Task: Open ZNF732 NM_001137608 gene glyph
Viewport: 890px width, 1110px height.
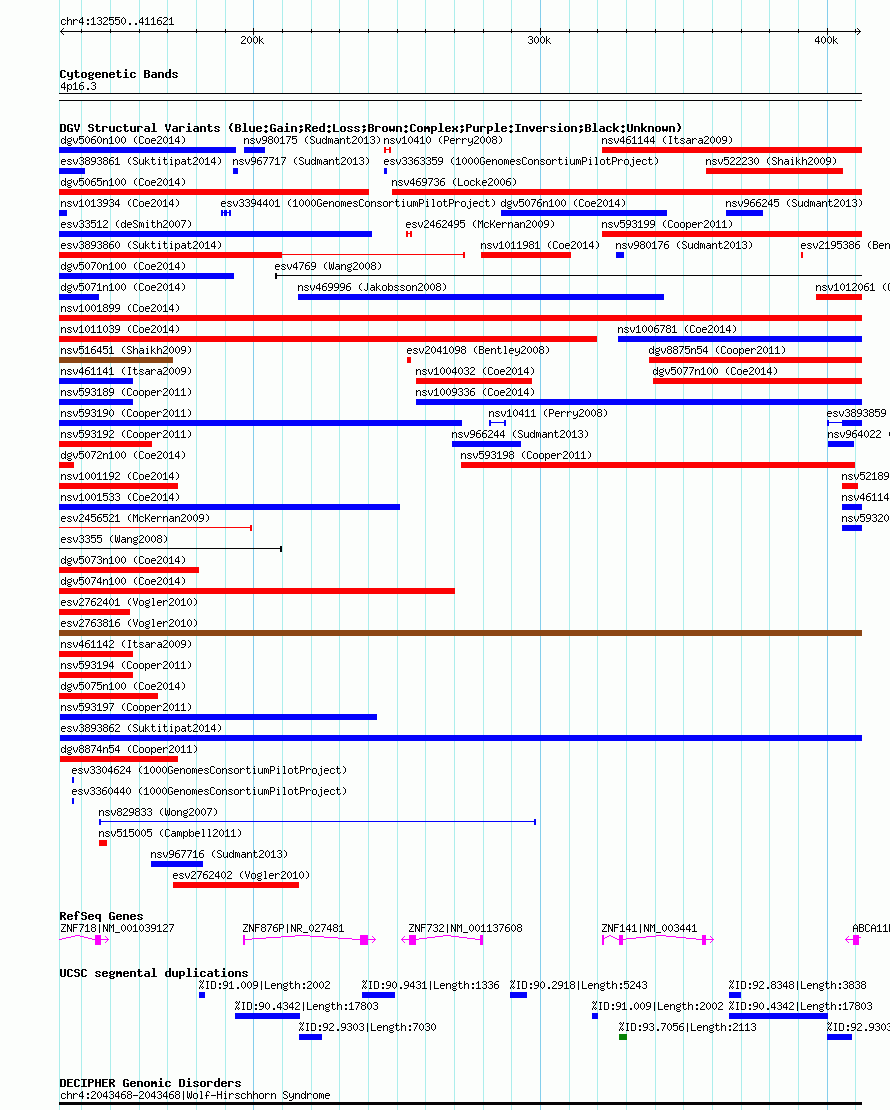Action: [x=442, y=939]
